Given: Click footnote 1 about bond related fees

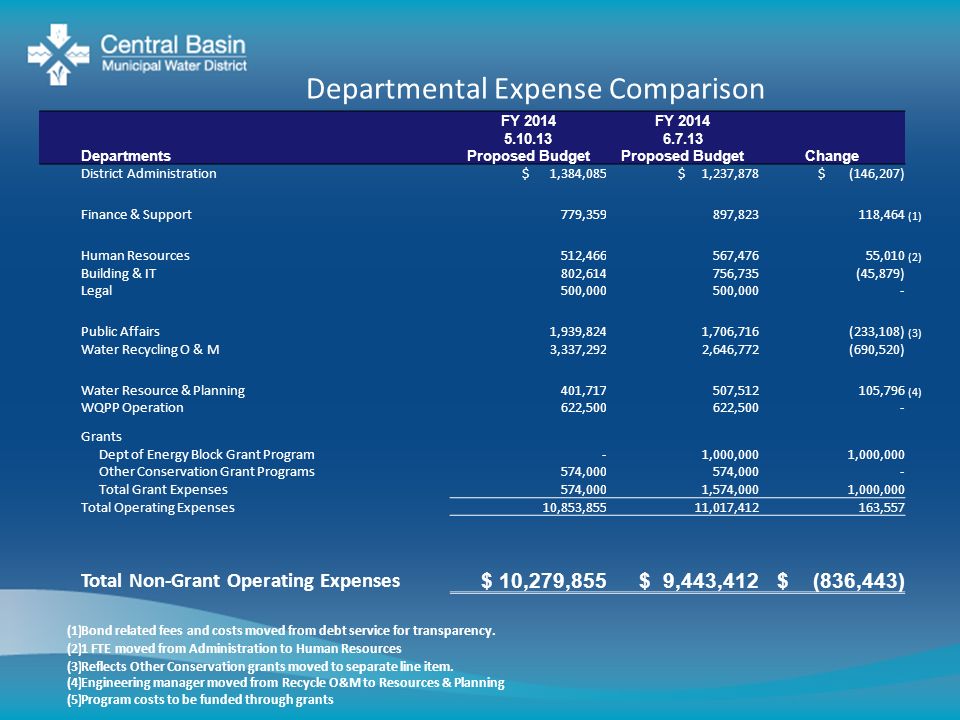Looking at the screenshot, I should click(x=281, y=630).
